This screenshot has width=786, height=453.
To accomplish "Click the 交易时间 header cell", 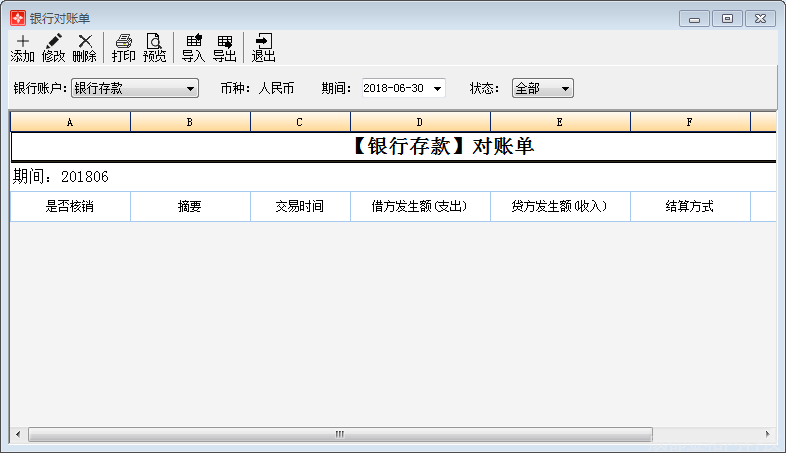I will [x=300, y=207].
